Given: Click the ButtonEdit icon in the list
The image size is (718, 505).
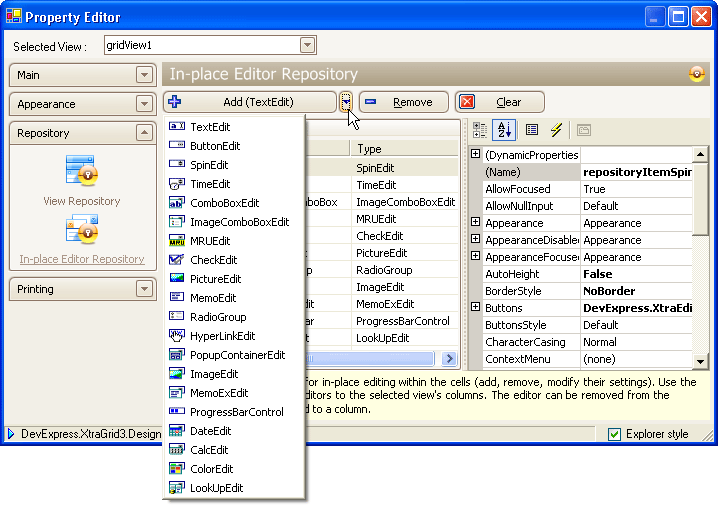Looking at the screenshot, I should click(177, 146).
